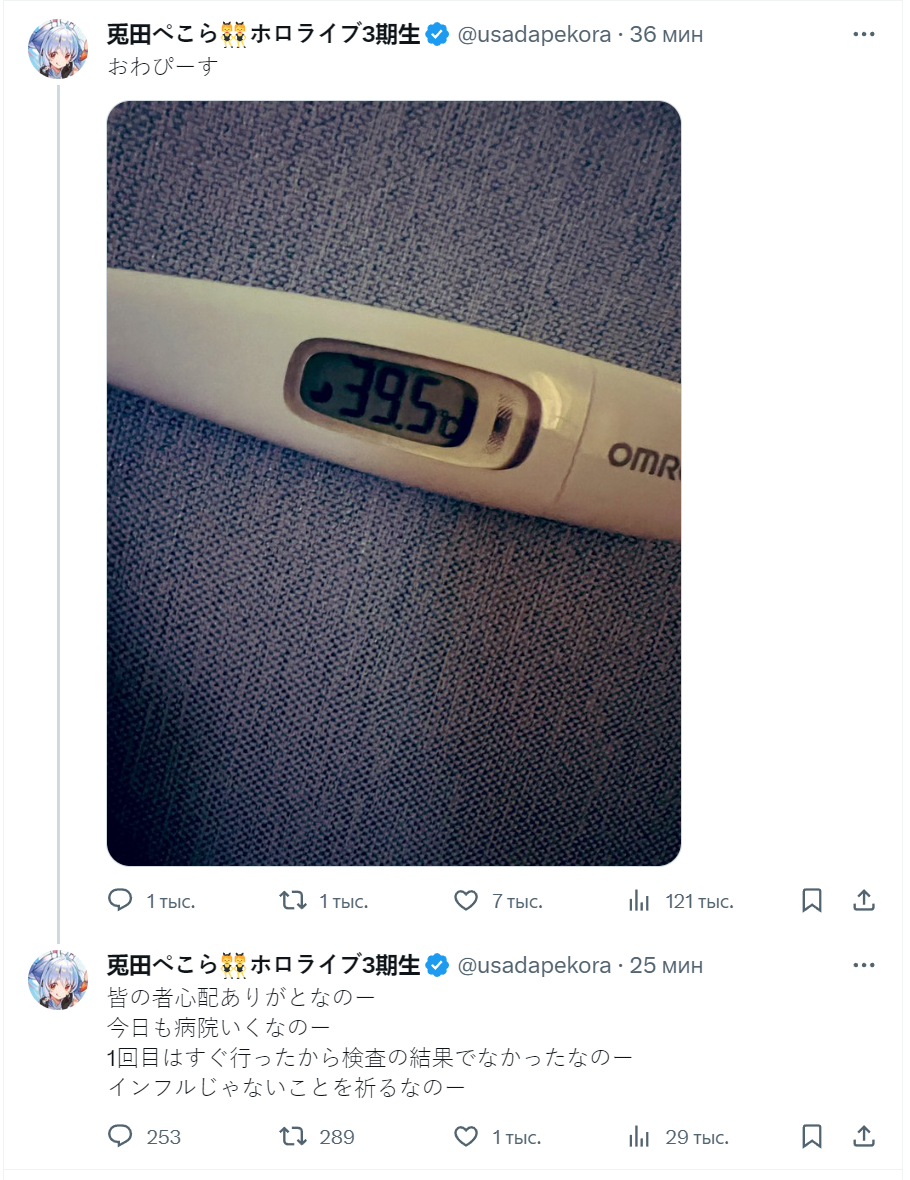Screen dimensions: 910x1180
Task: Open profile avatar on first tweet
Action: [58, 48]
